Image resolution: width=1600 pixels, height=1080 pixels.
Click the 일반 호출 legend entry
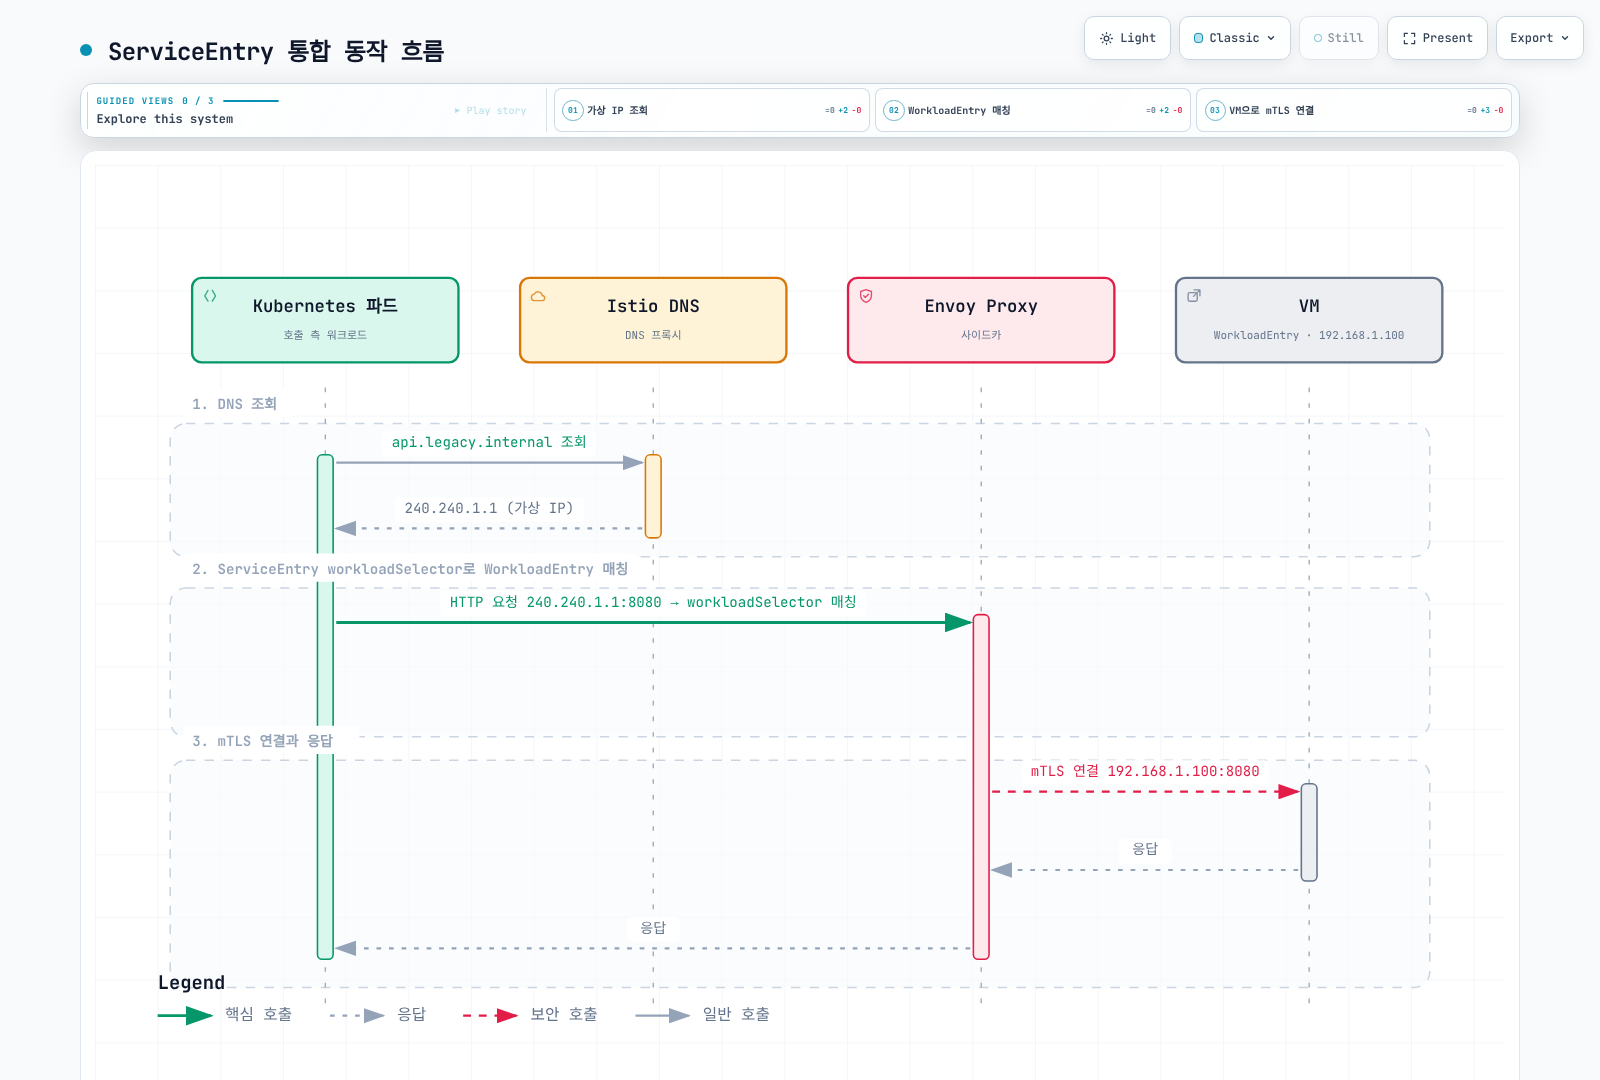click(703, 1015)
